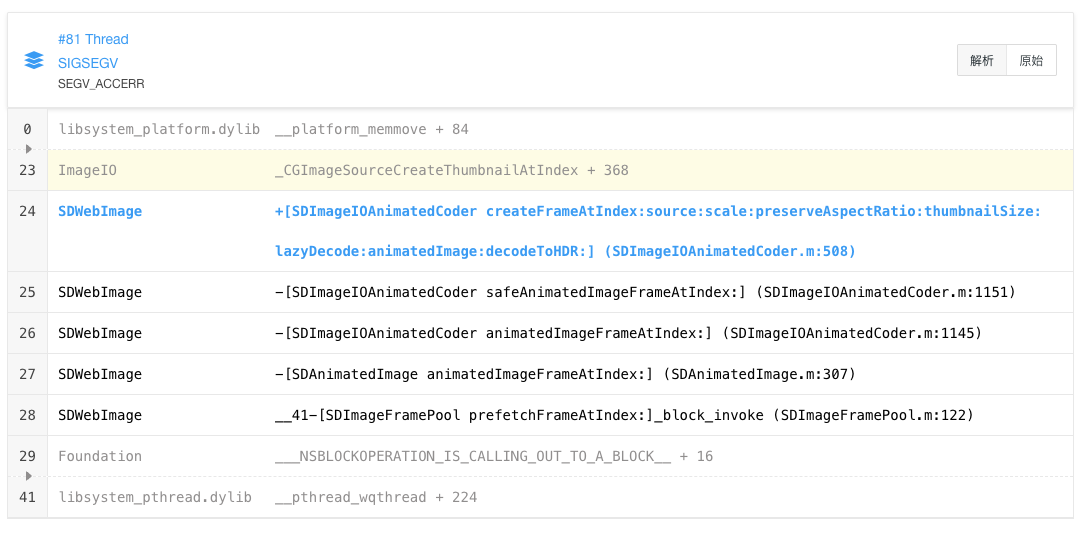Select frame 0 __platform_memmove row
The height and width of the screenshot is (534, 1086).
click(x=370, y=129)
